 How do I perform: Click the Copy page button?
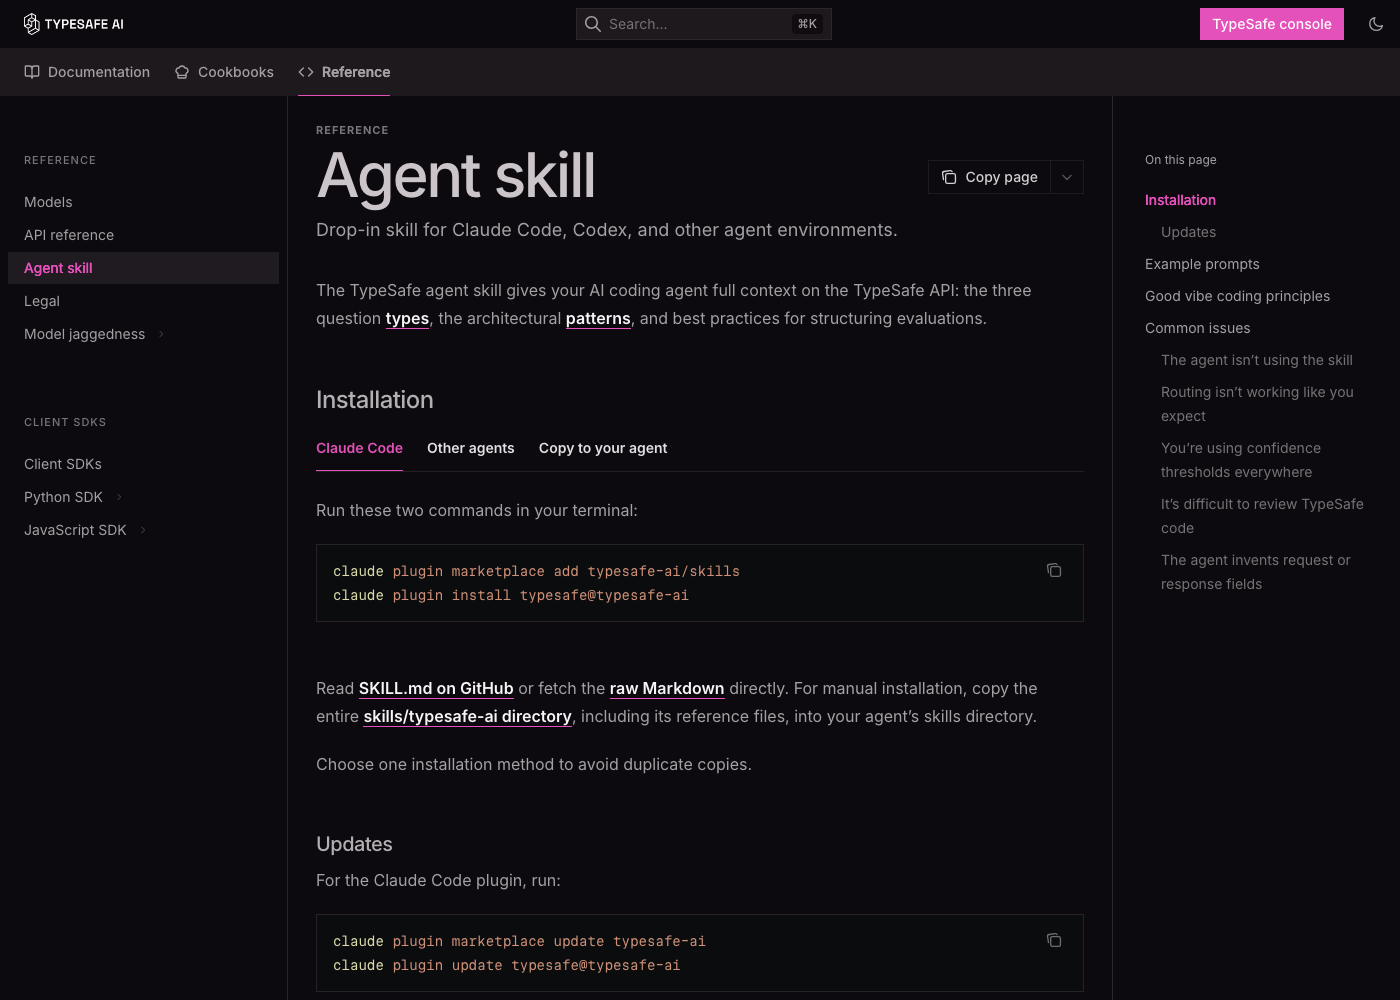click(x=990, y=177)
